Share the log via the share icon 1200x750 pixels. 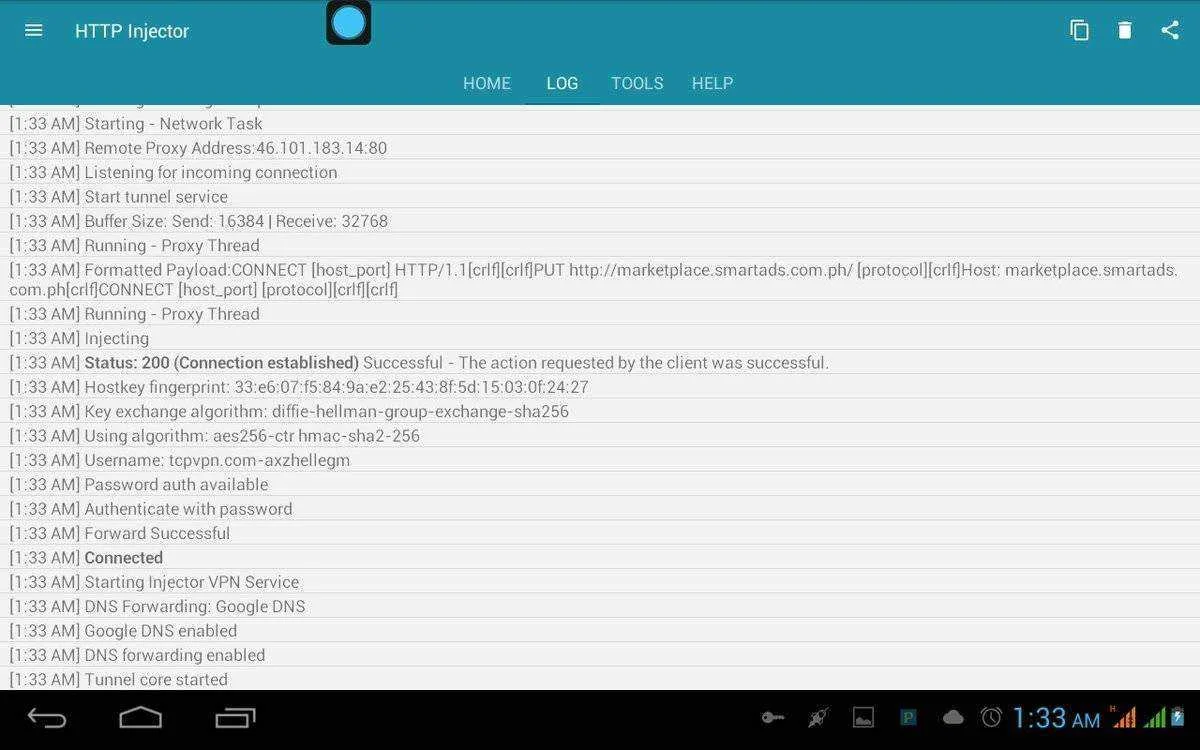1170,30
